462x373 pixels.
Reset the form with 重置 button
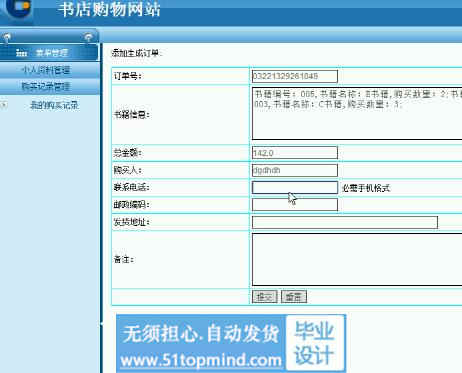click(x=294, y=297)
